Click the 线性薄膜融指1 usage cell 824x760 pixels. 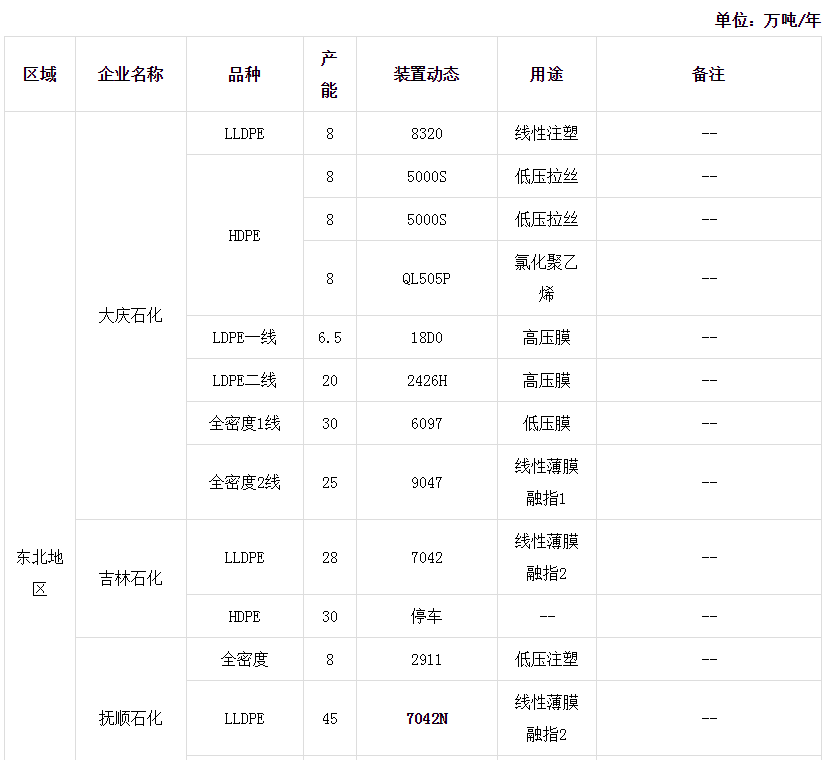click(x=547, y=482)
